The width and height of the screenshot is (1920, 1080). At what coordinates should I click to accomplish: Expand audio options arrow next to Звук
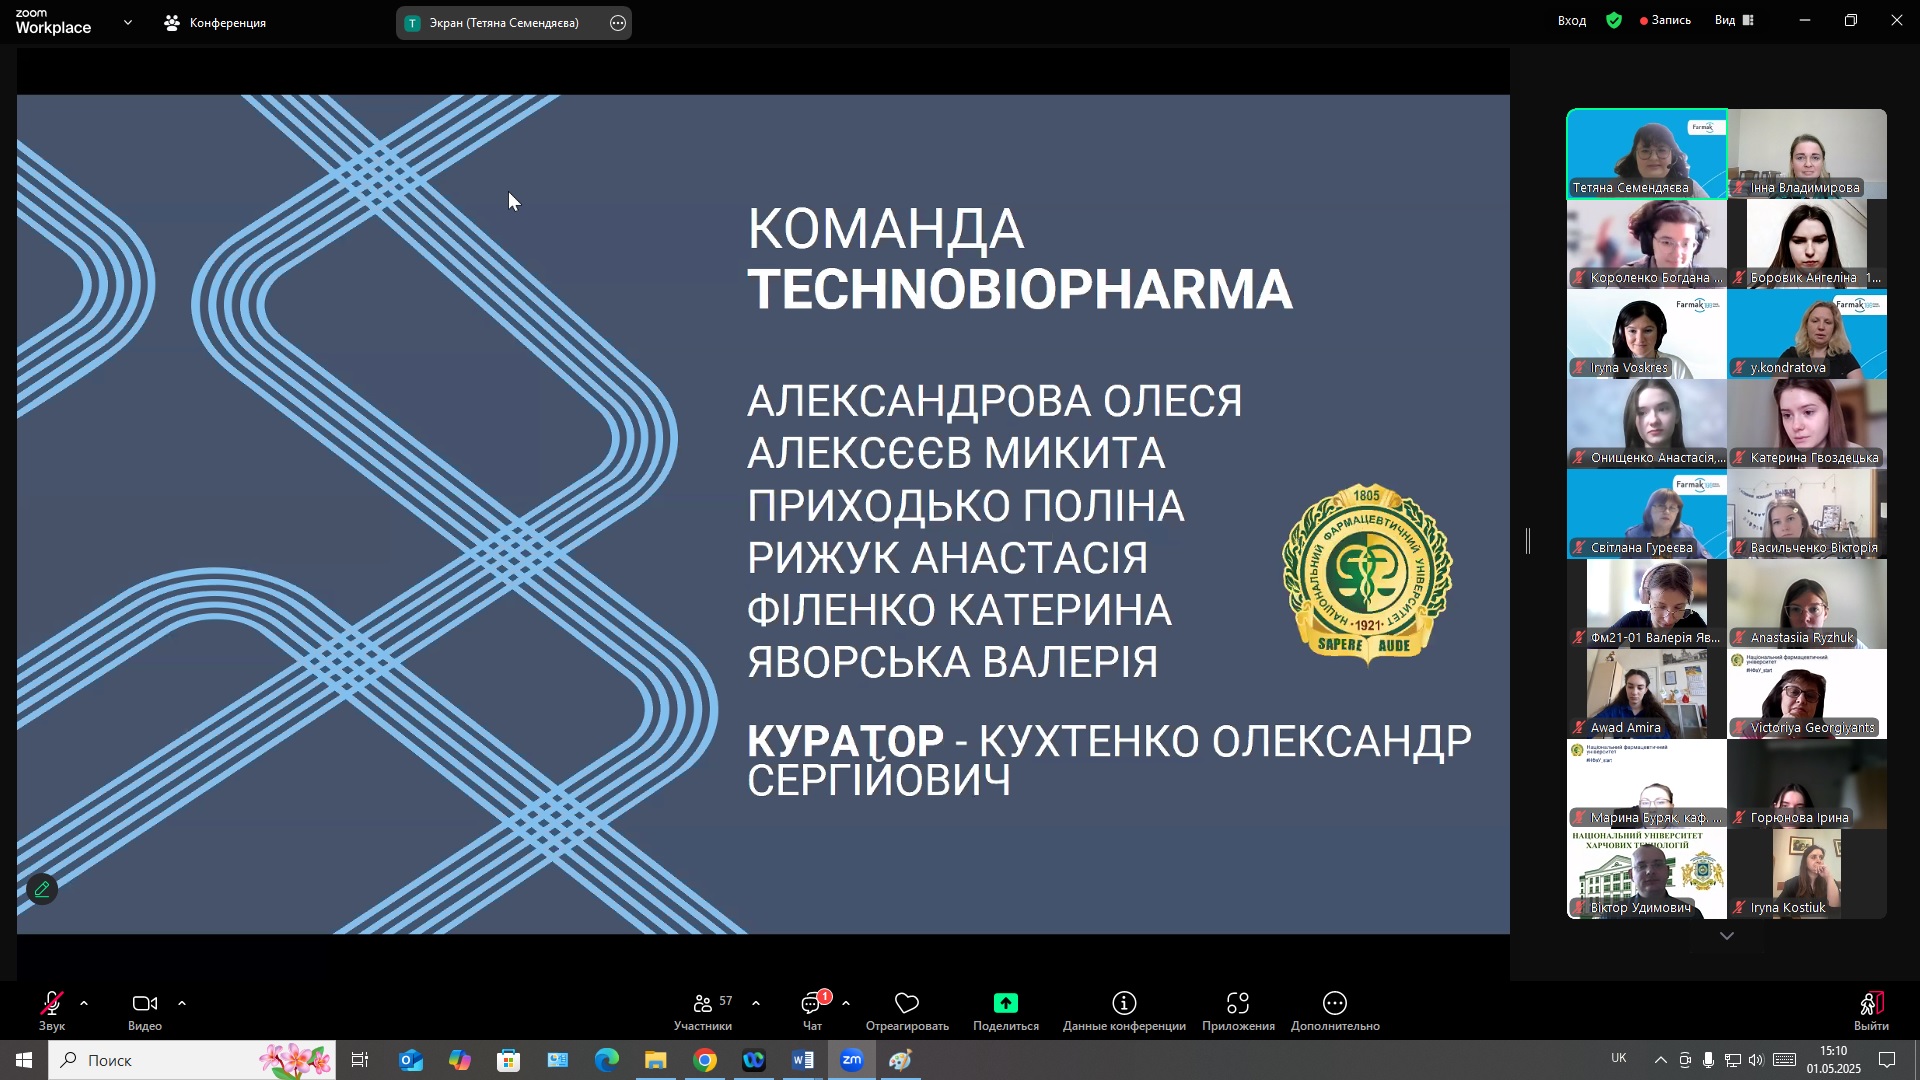pyautogui.click(x=84, y=1003)
